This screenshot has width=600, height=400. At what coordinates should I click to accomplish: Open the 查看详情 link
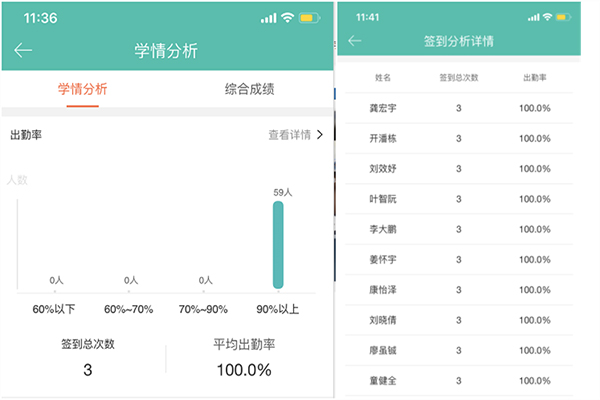click(289, 134)
